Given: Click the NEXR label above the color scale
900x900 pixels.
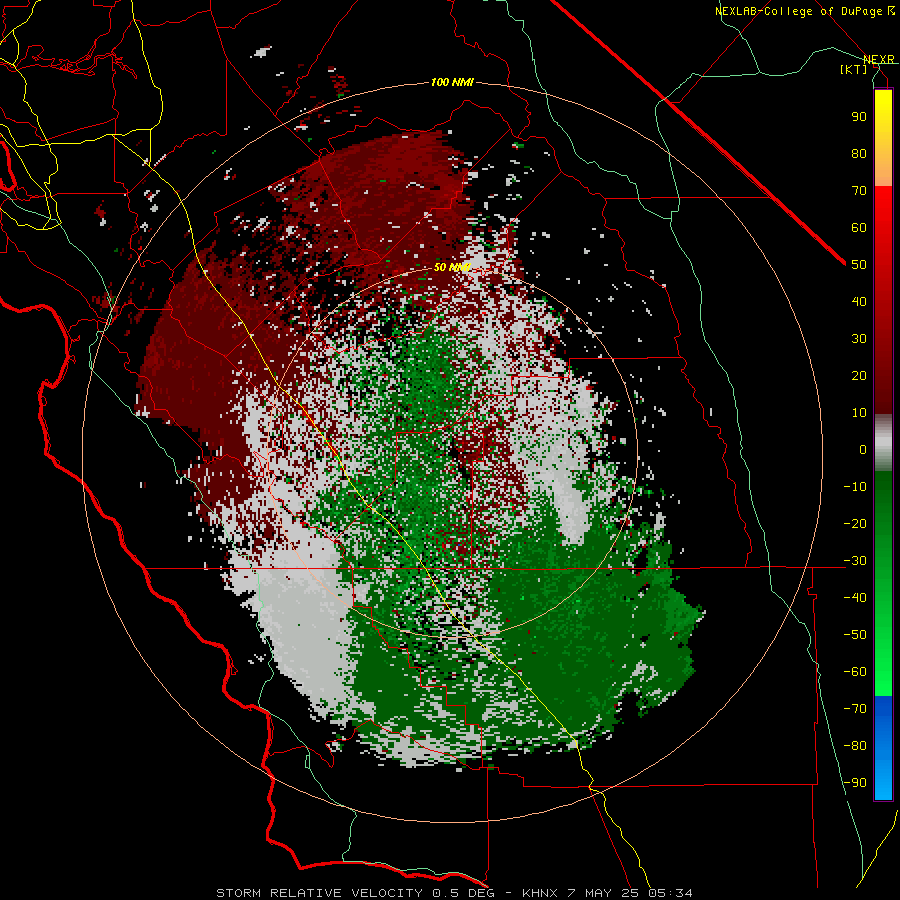Looking at the screenshot, I should (879, 59).
